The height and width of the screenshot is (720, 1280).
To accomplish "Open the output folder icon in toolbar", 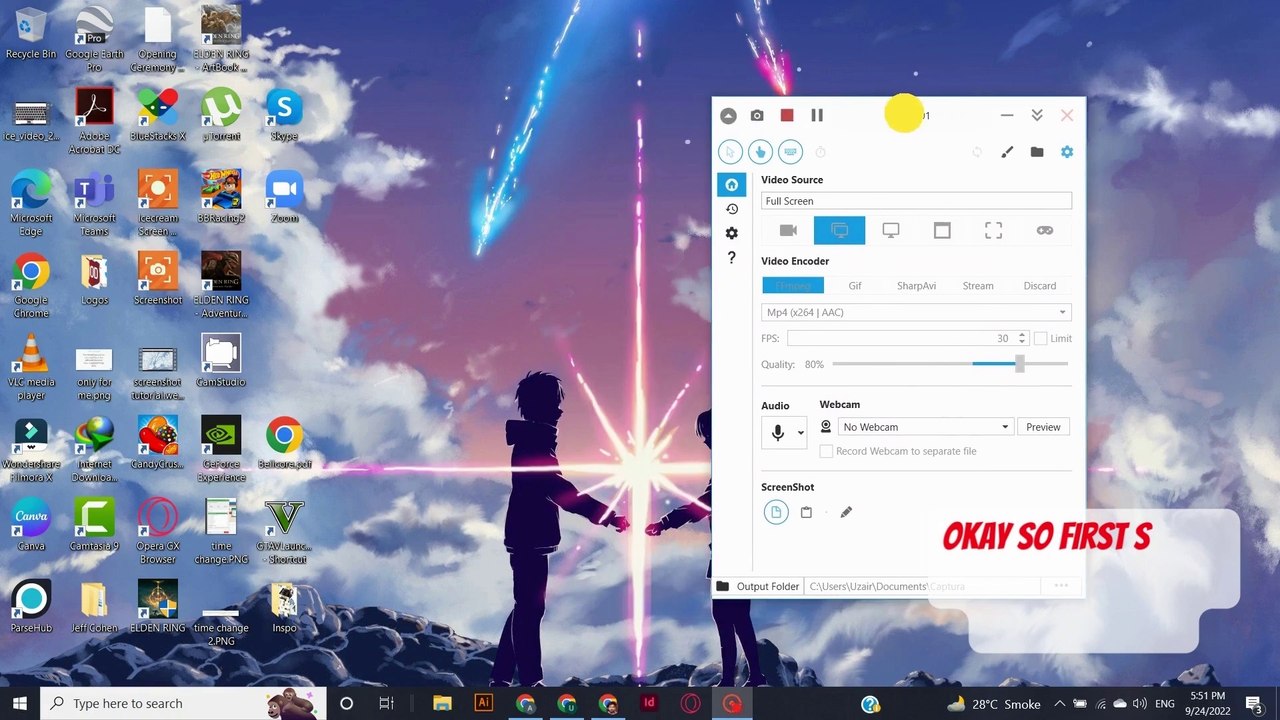I will [x=1037, y=152].
